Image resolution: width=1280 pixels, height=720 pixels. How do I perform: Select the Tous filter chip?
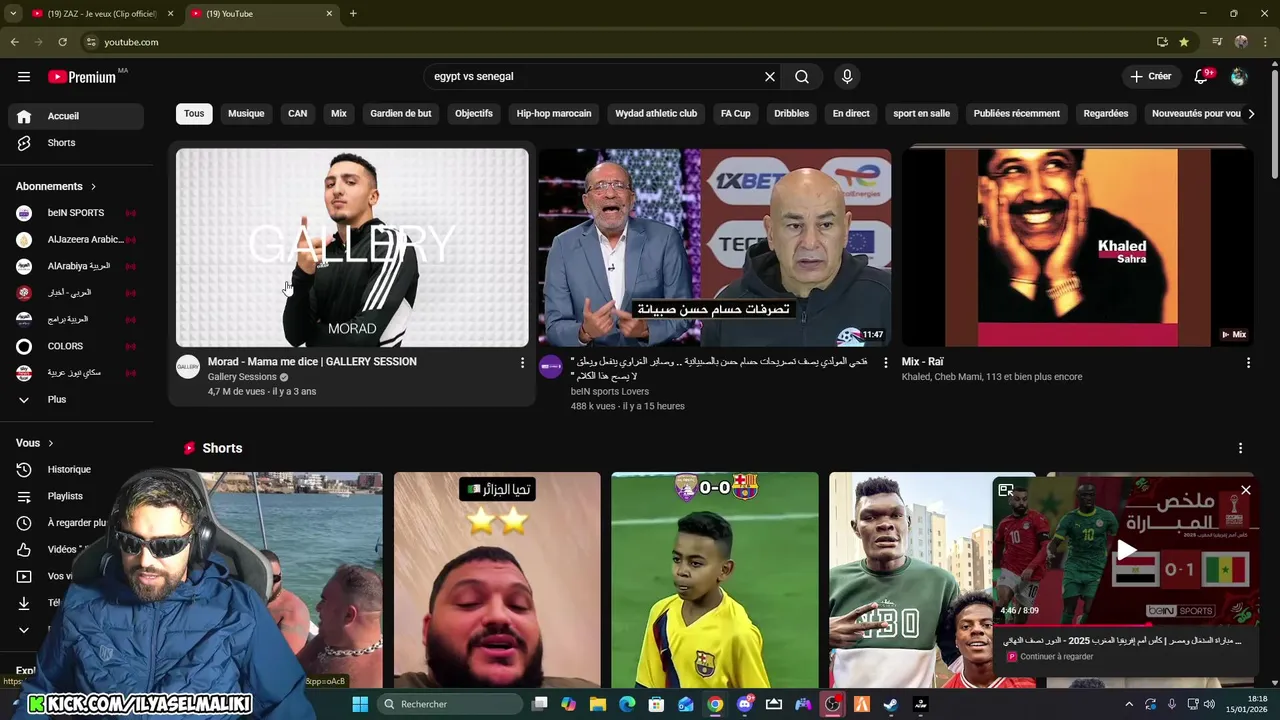click(x=194, y=113)
